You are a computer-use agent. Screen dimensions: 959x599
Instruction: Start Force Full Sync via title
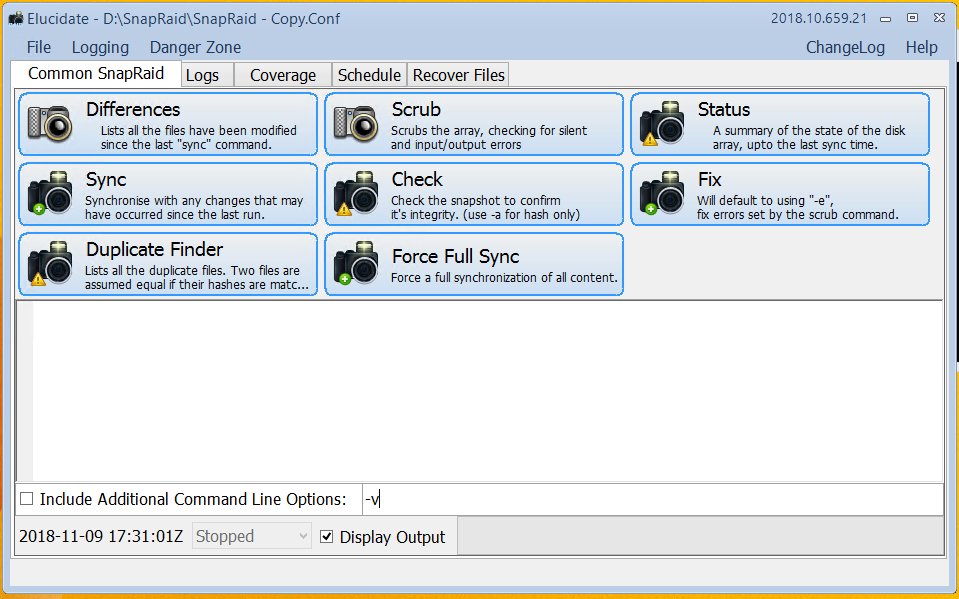pos(456,257)
